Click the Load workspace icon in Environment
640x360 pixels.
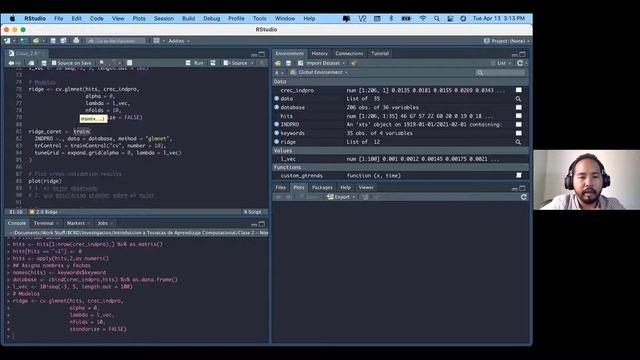coord(278,63)
